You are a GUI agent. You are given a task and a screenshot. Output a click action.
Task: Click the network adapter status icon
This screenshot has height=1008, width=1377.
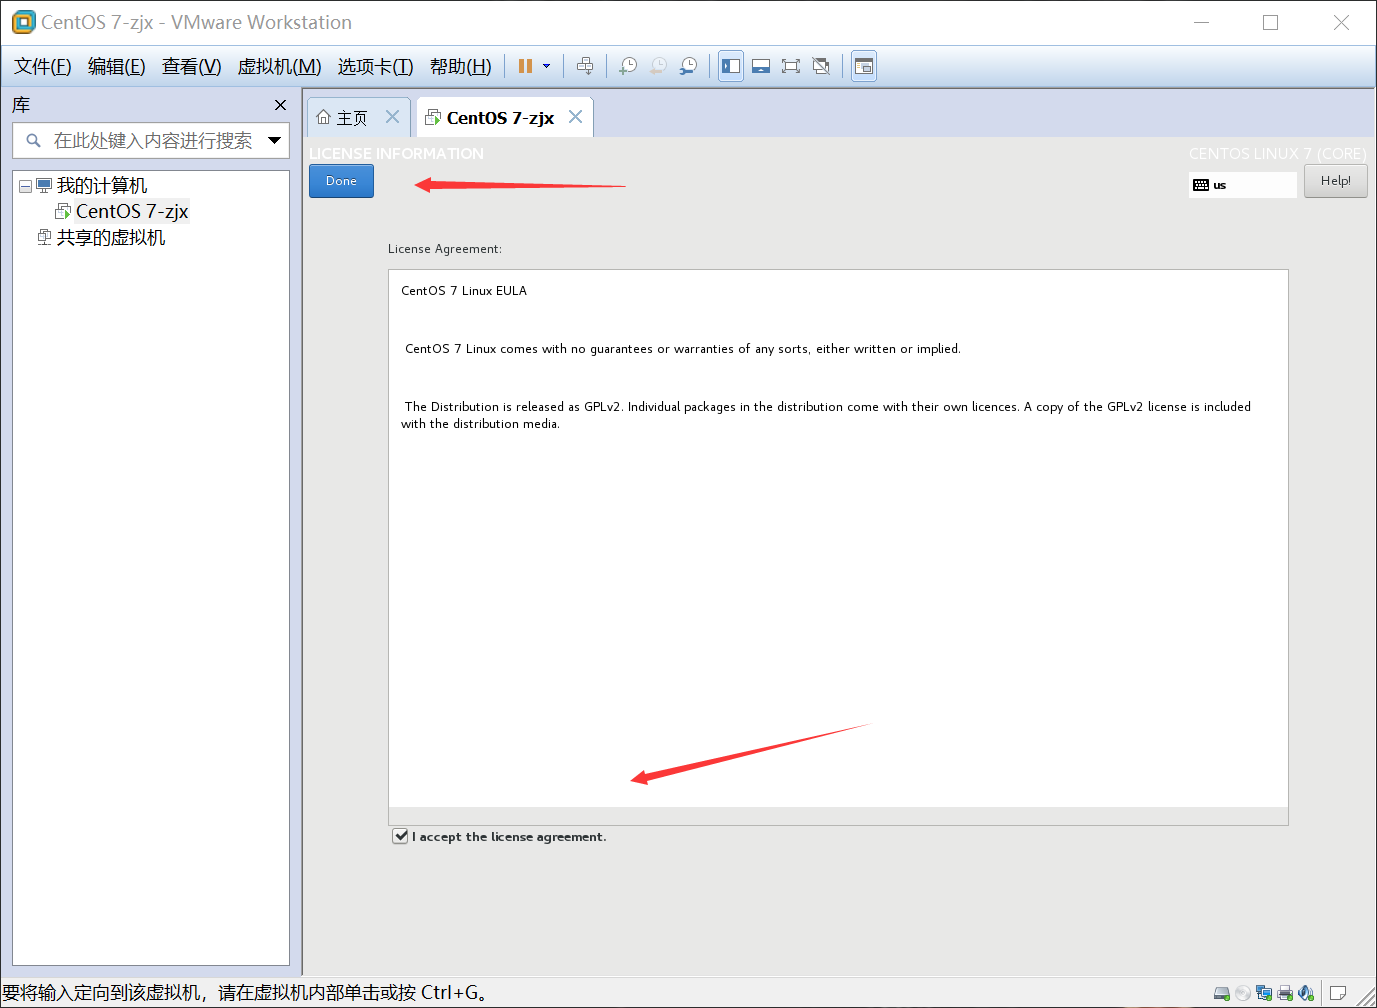pos(1264,993)
